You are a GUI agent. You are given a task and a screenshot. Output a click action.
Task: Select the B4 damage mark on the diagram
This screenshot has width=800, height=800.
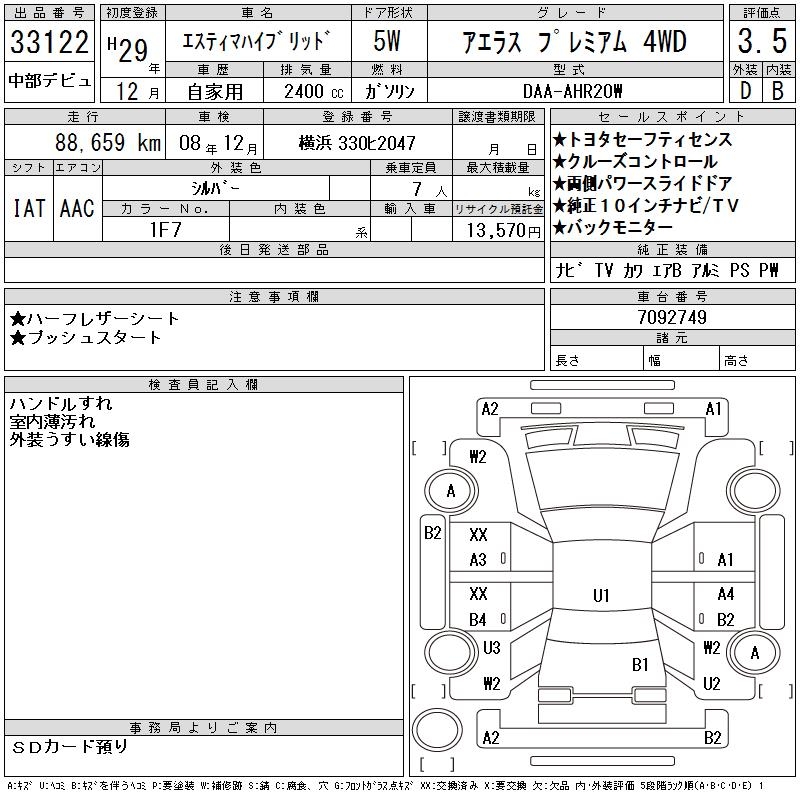click(x=478, y=620)
